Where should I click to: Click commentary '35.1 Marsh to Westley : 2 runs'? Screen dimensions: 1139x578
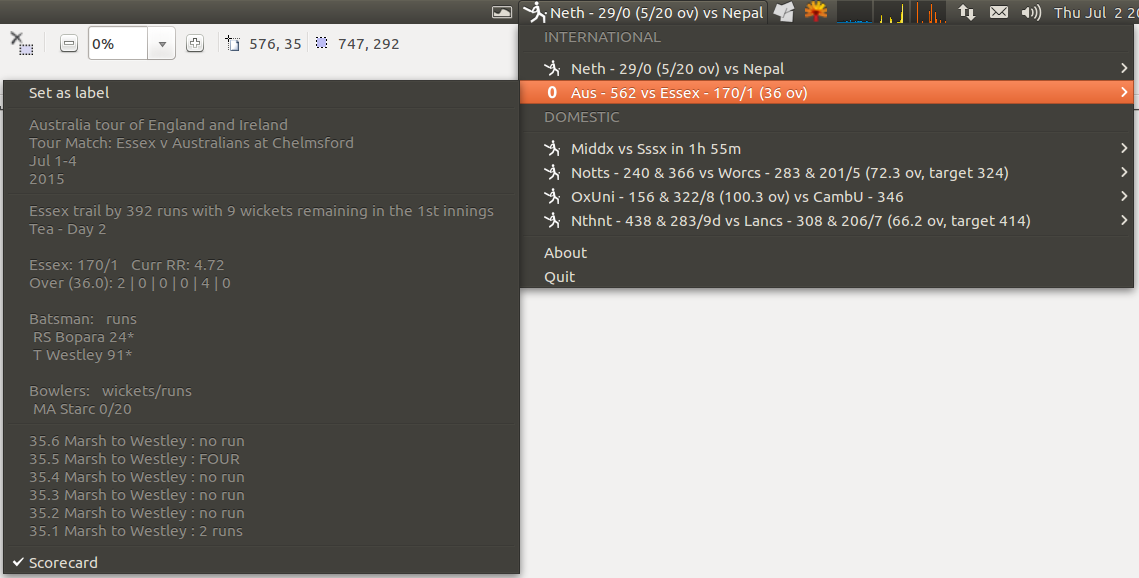(136, 531)
